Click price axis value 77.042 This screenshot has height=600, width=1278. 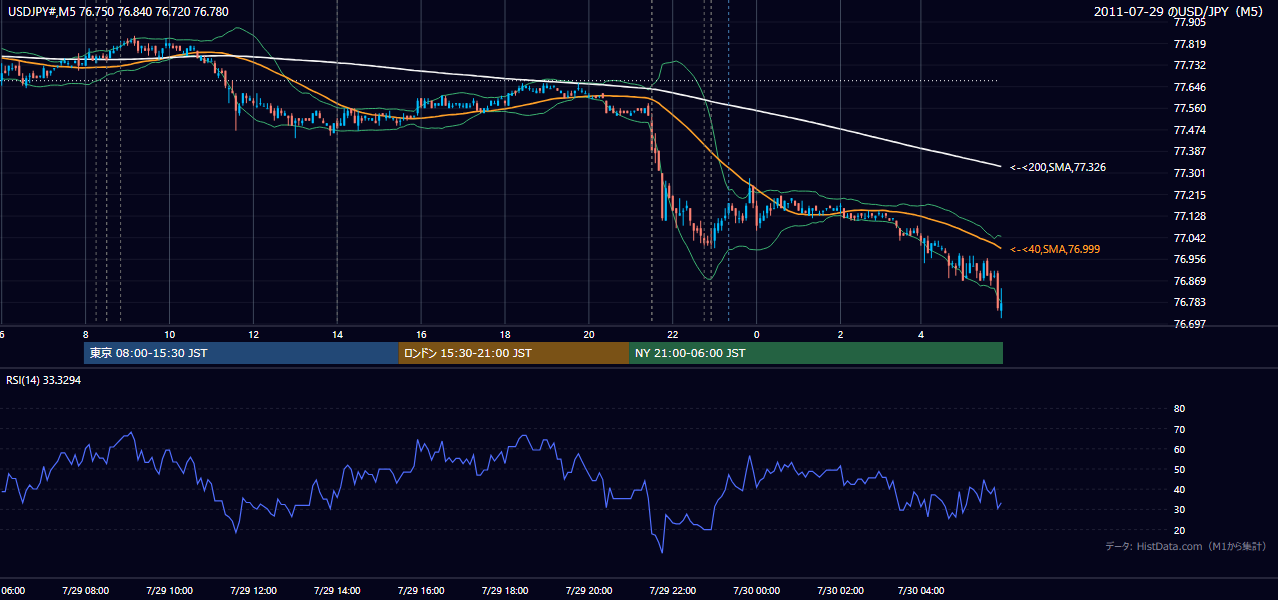tap(1189, 238)
